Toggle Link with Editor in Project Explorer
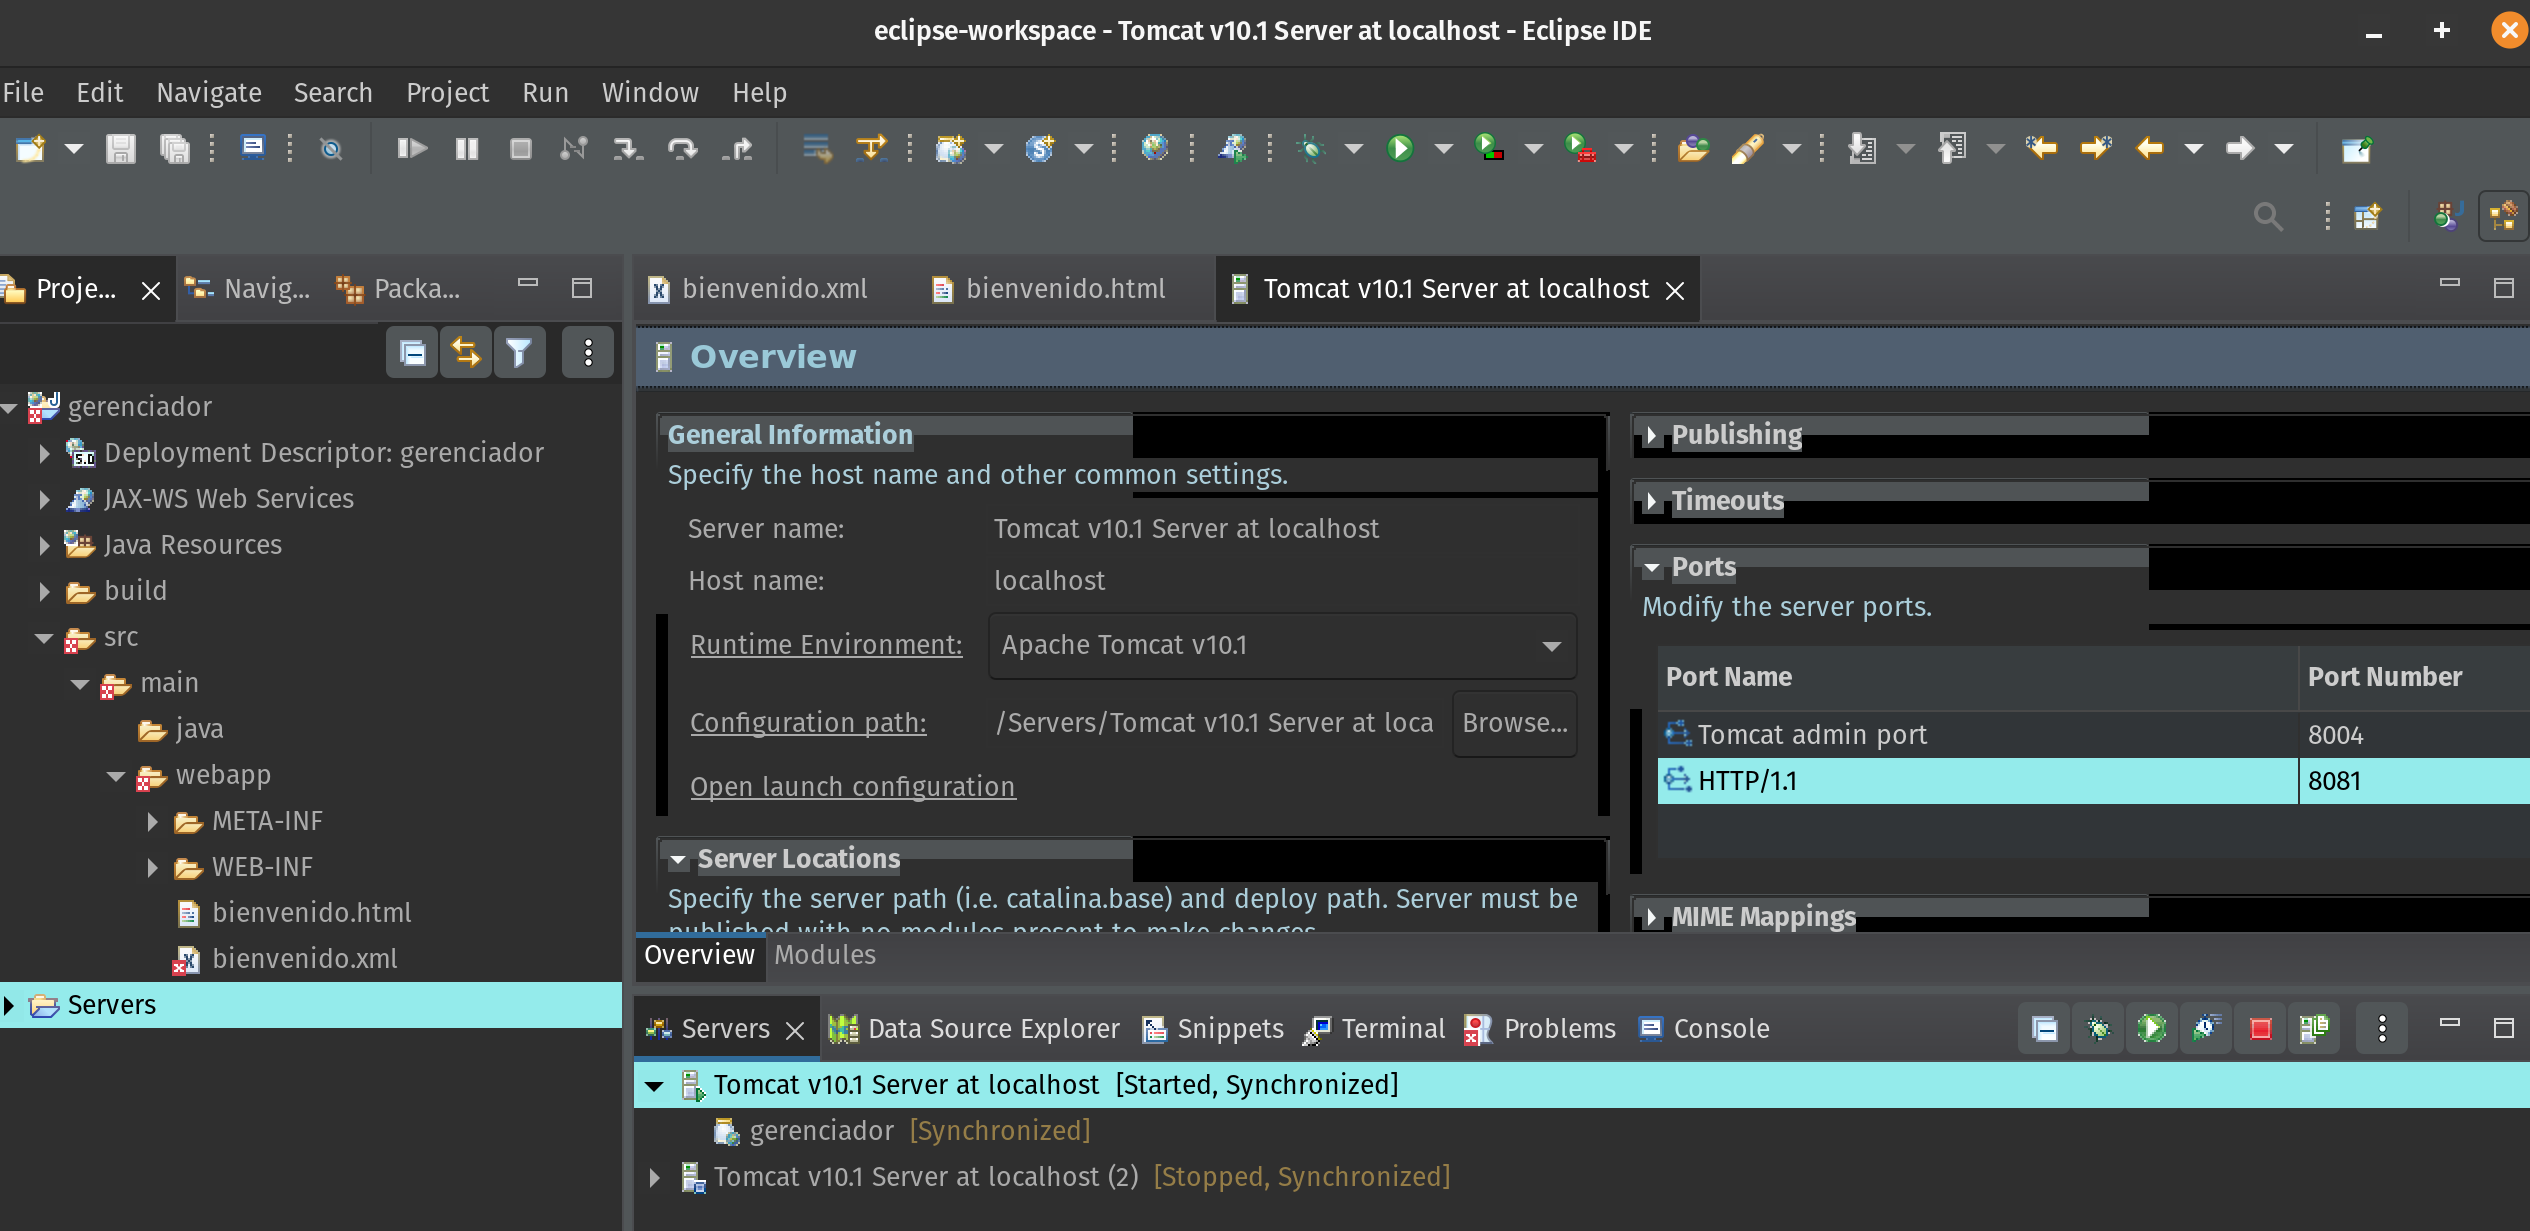Screen dimensions: 2530x1231 [x=466, y=352]
